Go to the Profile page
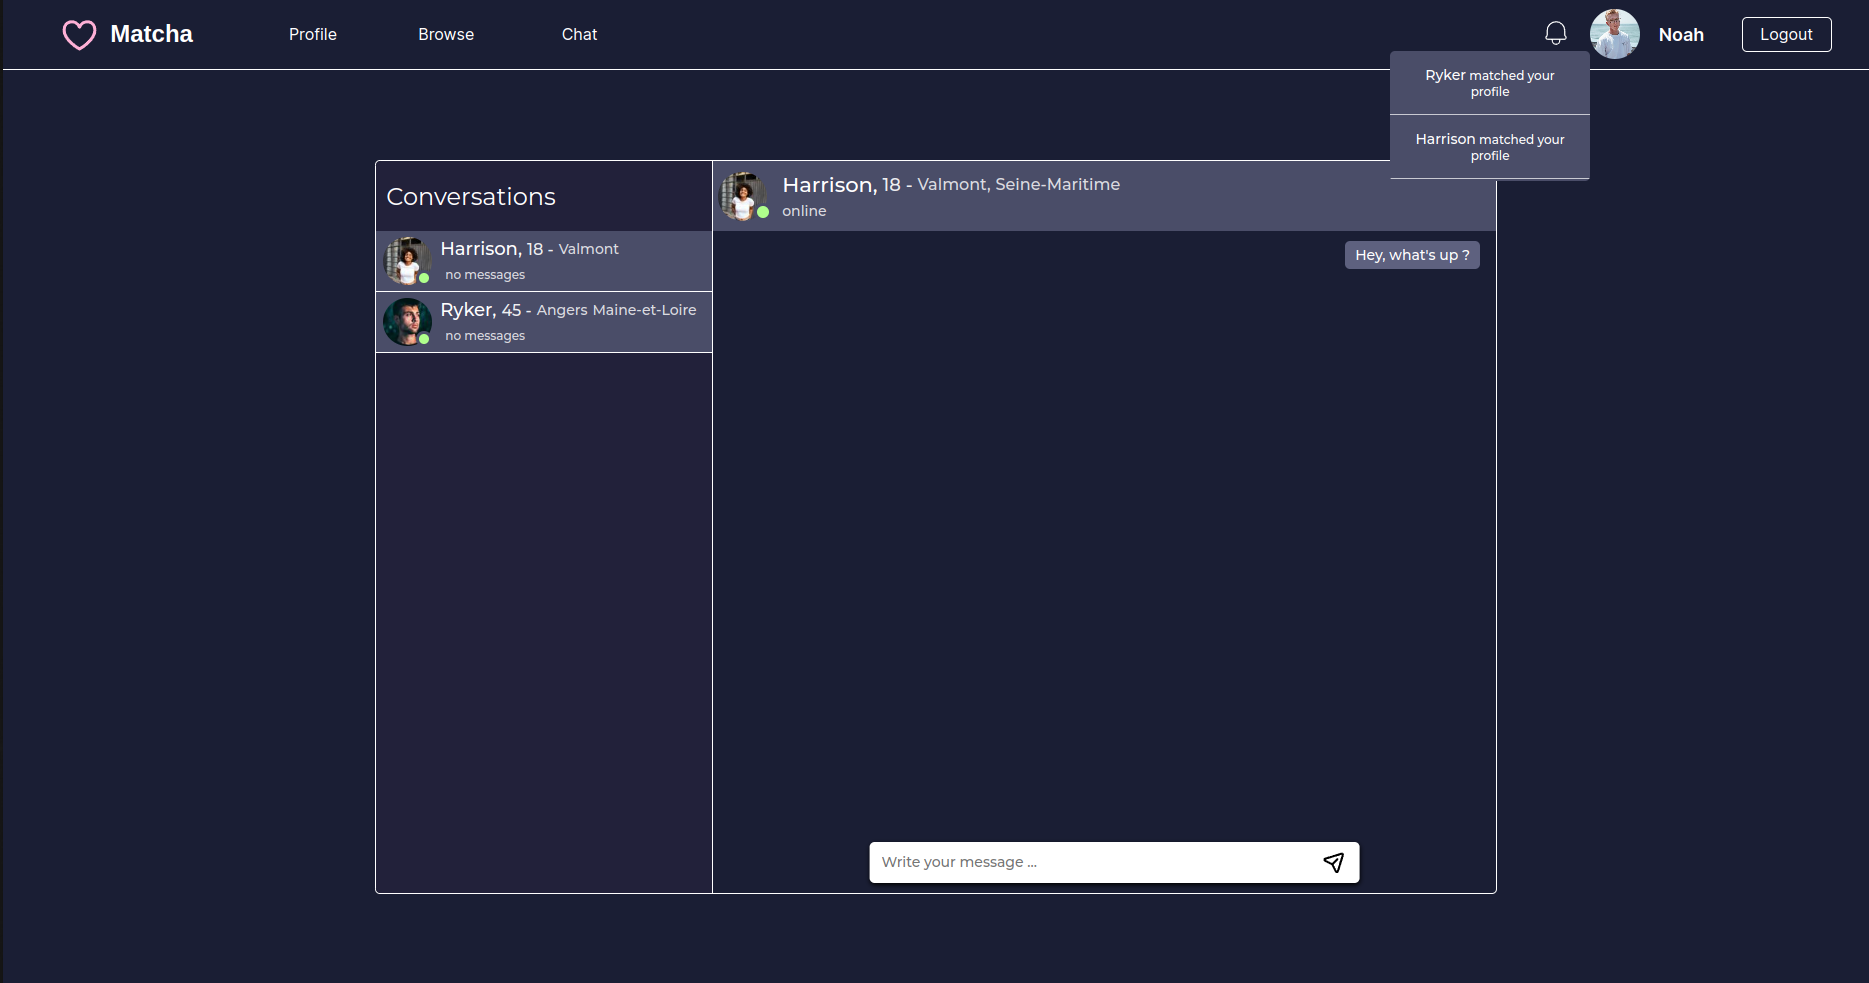The height and width of the screenshot is (983, 1869). pos(312,34)
